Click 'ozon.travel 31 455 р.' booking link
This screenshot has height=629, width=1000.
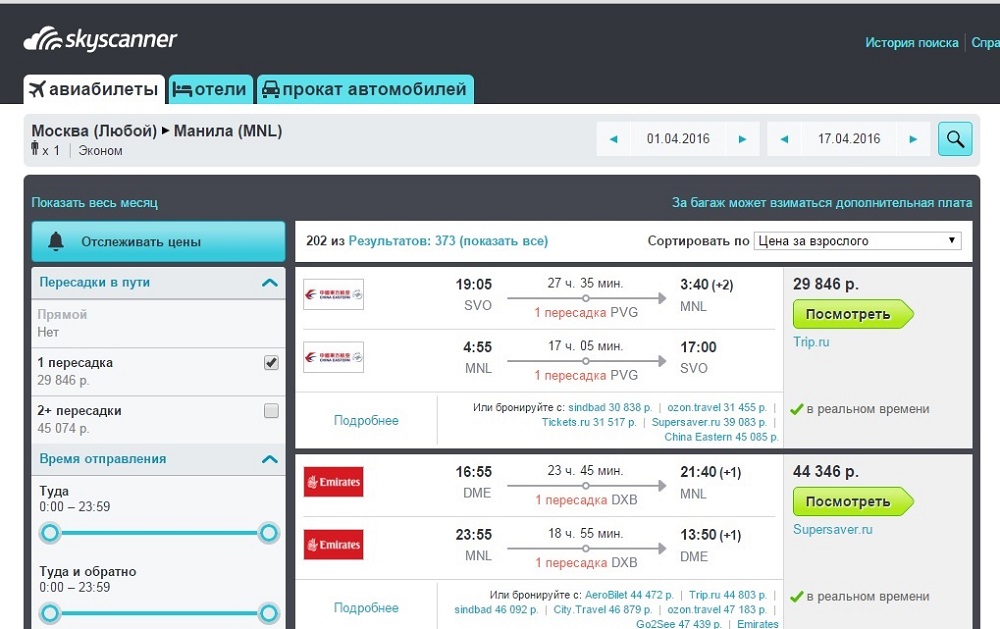pyautogui.click(x=716, y=407)
